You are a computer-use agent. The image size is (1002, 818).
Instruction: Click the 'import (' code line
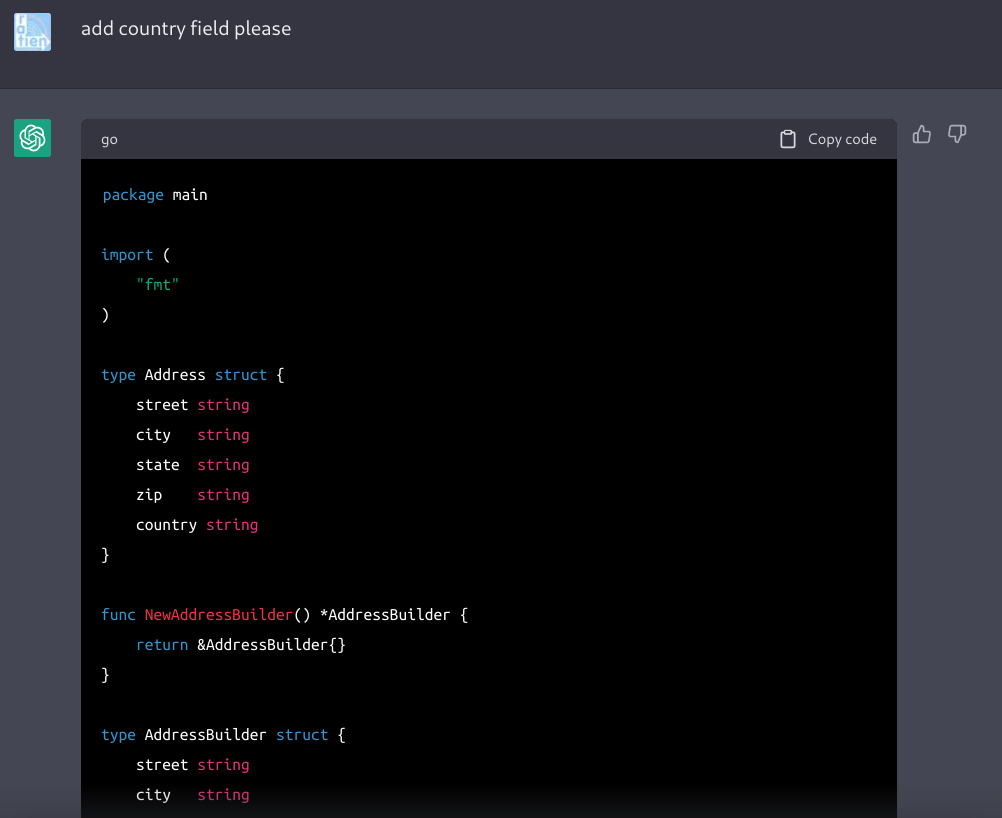(136, 255)
